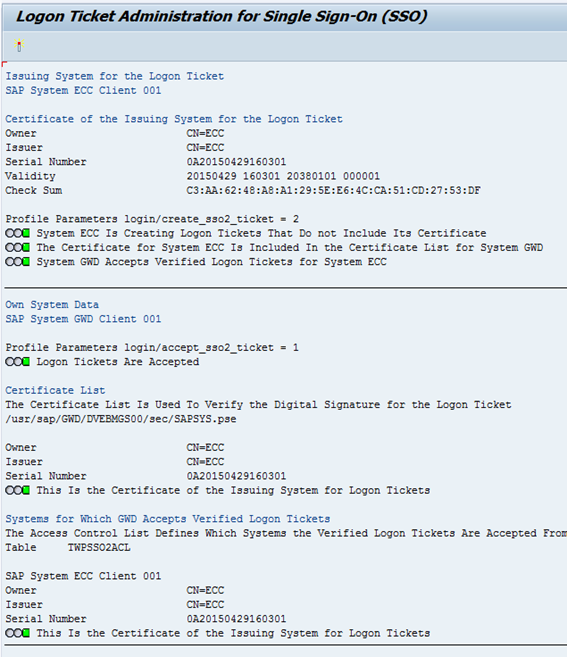Click 'Systems for Which GWD Accepts Verified Logon Tickets'
The width and height of the screenshot is (567, 657).
168,519
